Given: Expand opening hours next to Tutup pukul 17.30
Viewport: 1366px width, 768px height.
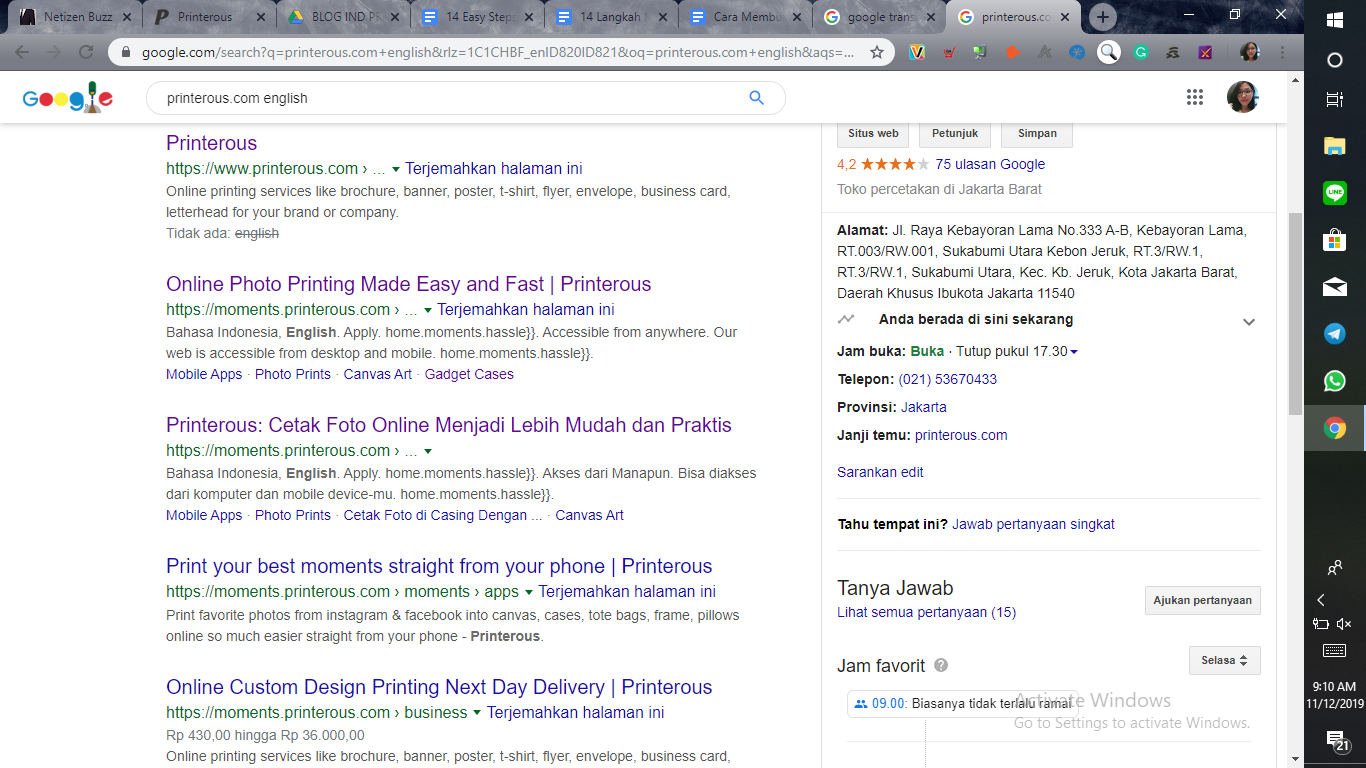Looking at the screenshot, I should click(1074, 352).
